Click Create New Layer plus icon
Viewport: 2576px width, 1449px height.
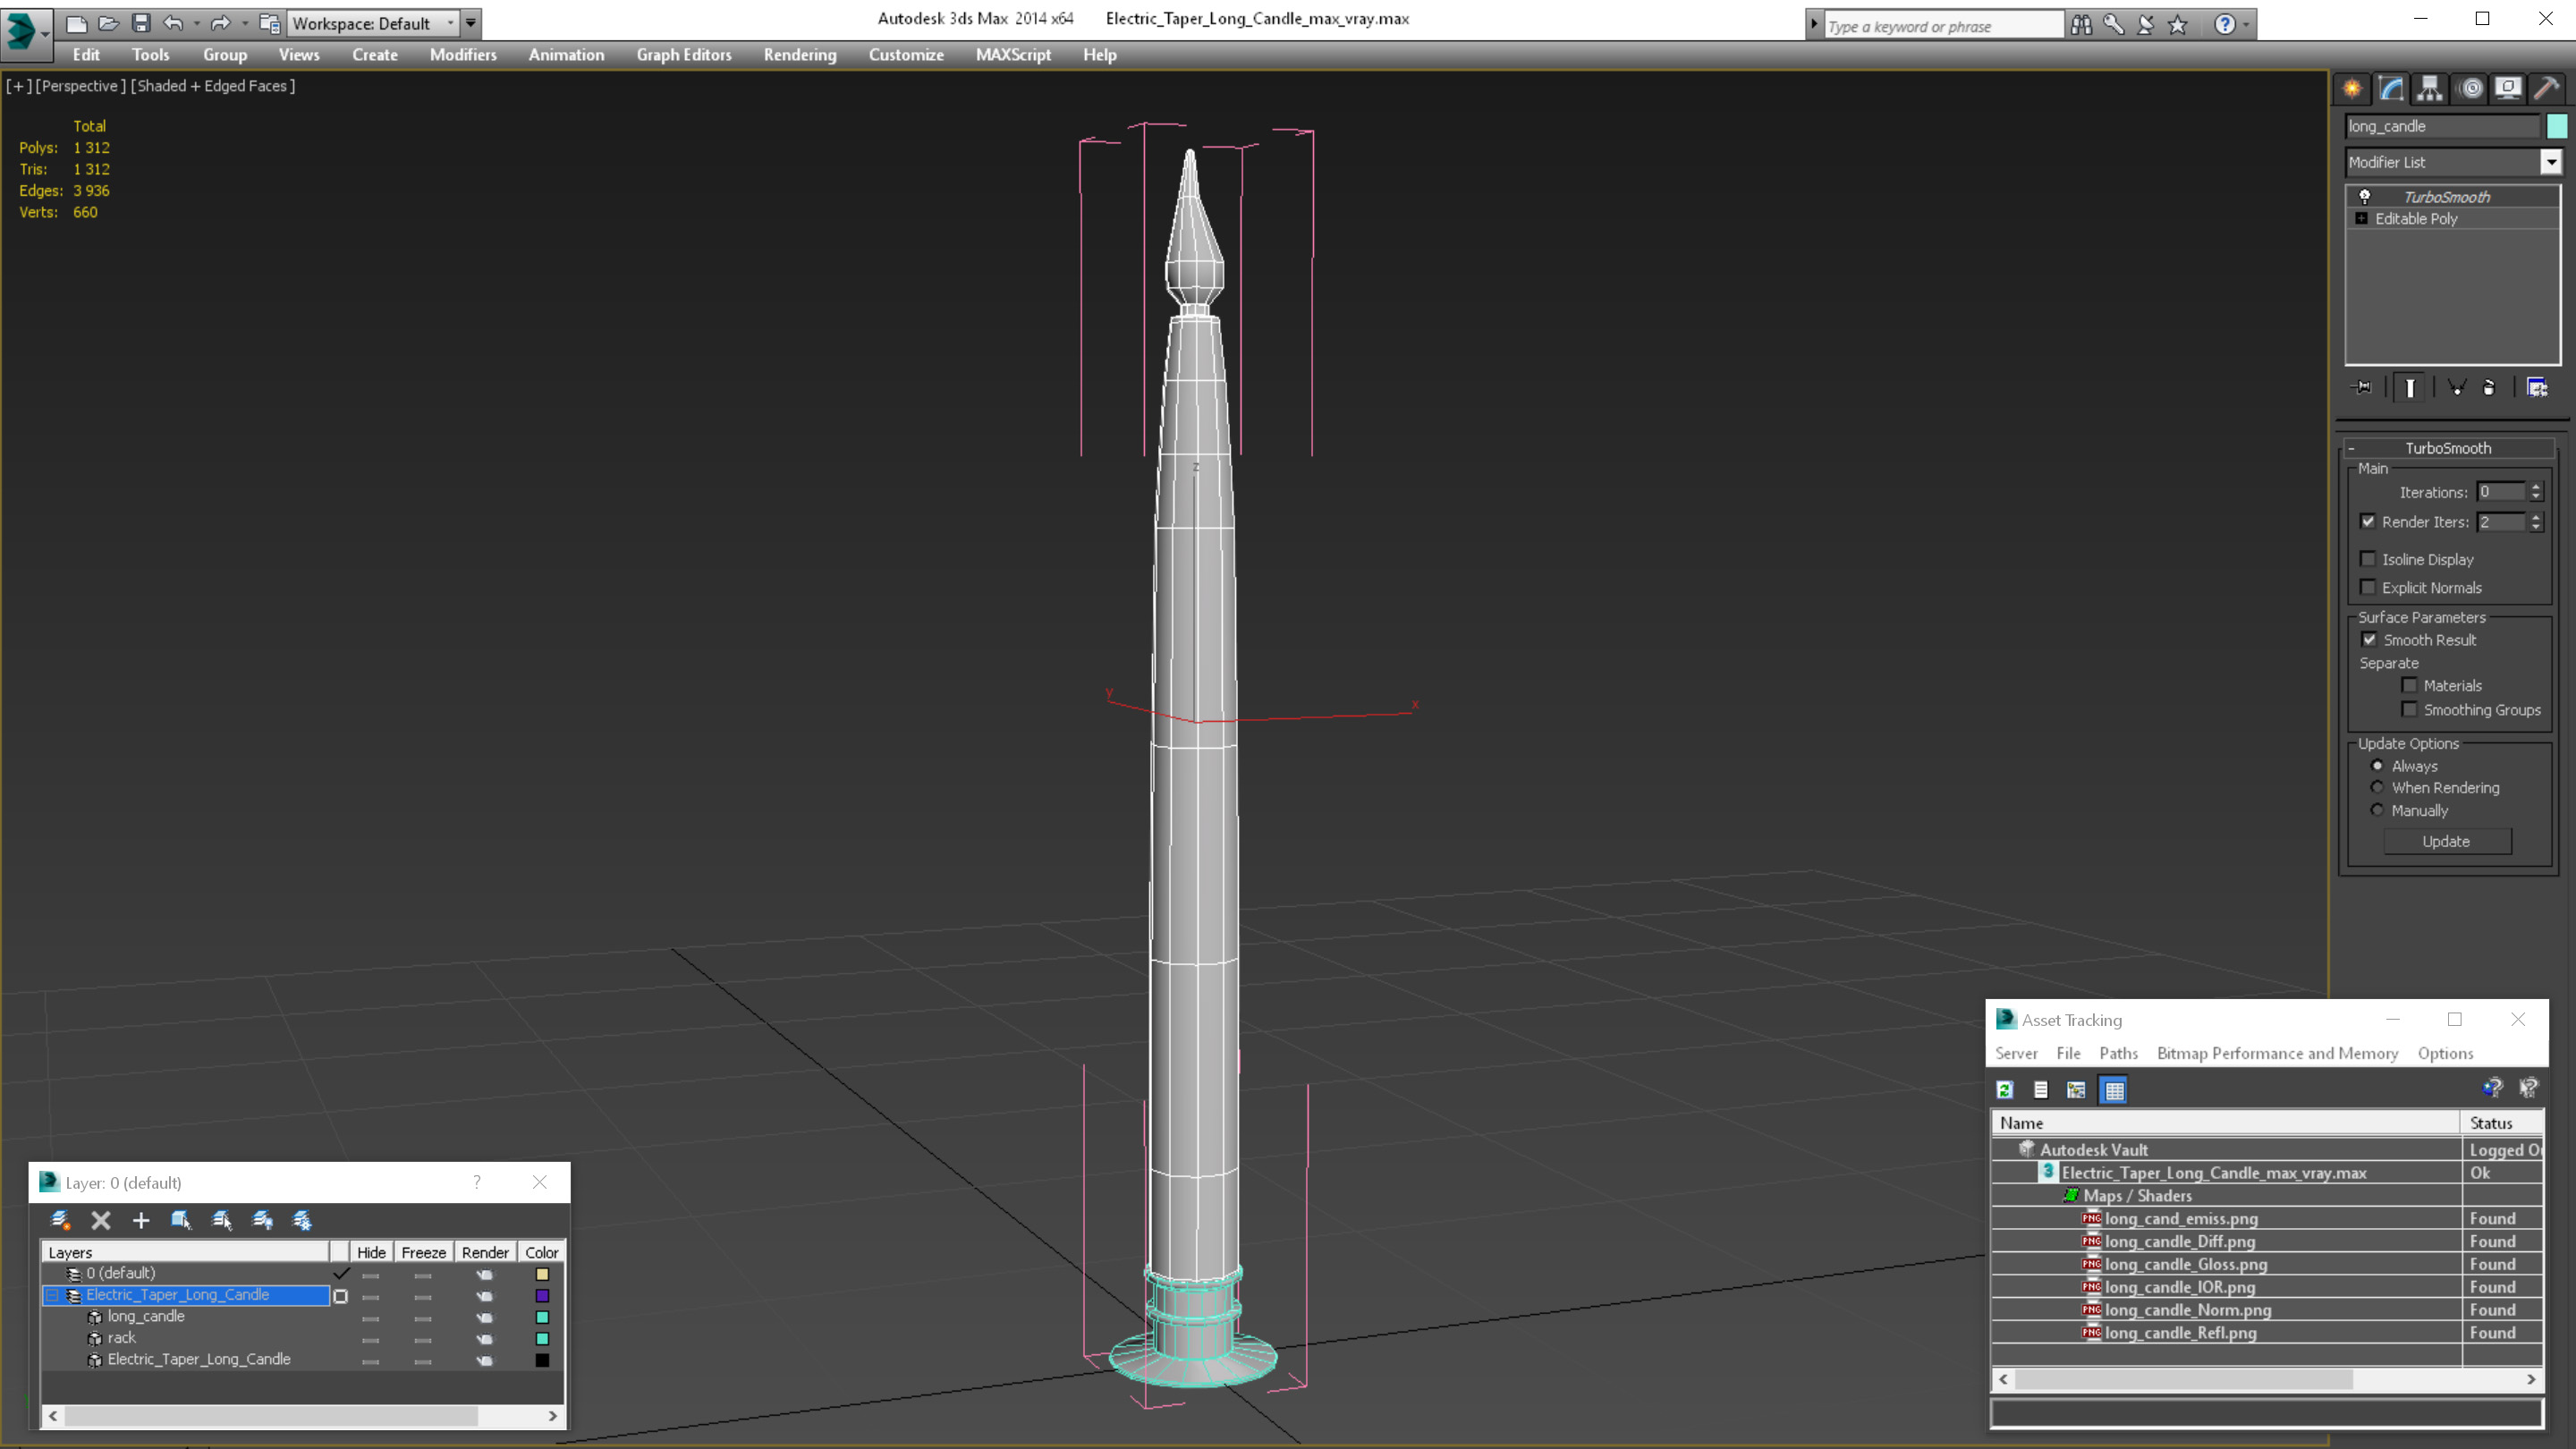tap(141, 1220)
